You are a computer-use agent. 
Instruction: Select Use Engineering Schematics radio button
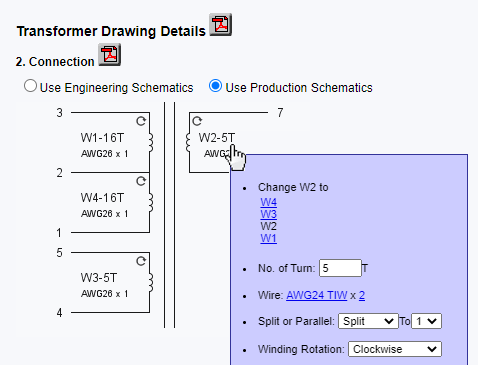coord(30,86)
